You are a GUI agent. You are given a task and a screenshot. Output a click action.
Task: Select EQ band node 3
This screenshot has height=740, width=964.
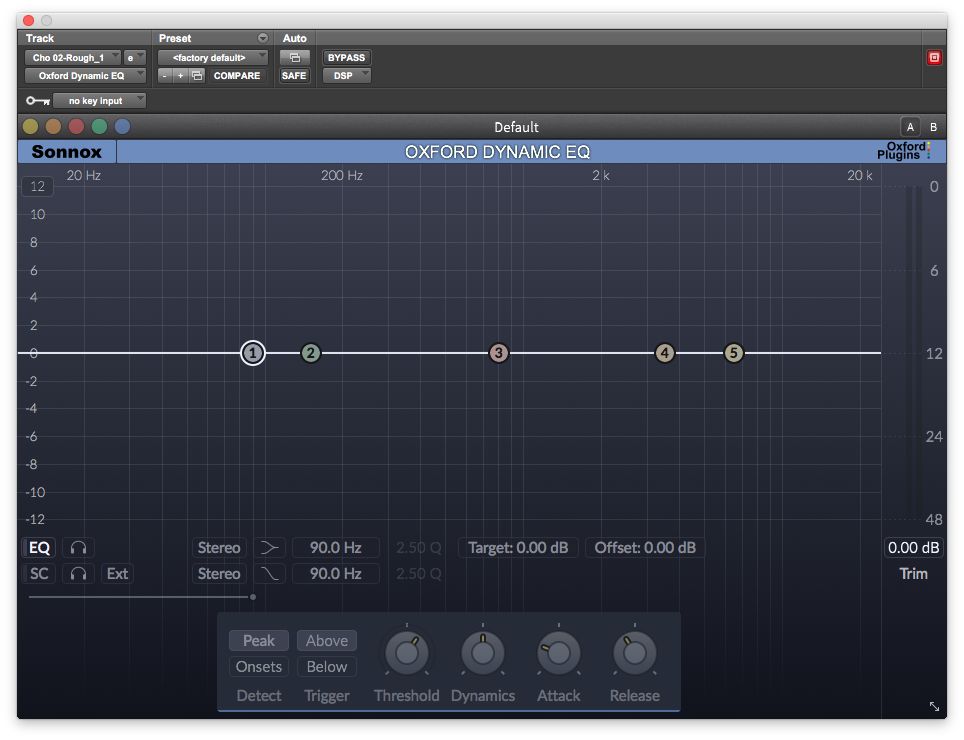pos(499,353)
